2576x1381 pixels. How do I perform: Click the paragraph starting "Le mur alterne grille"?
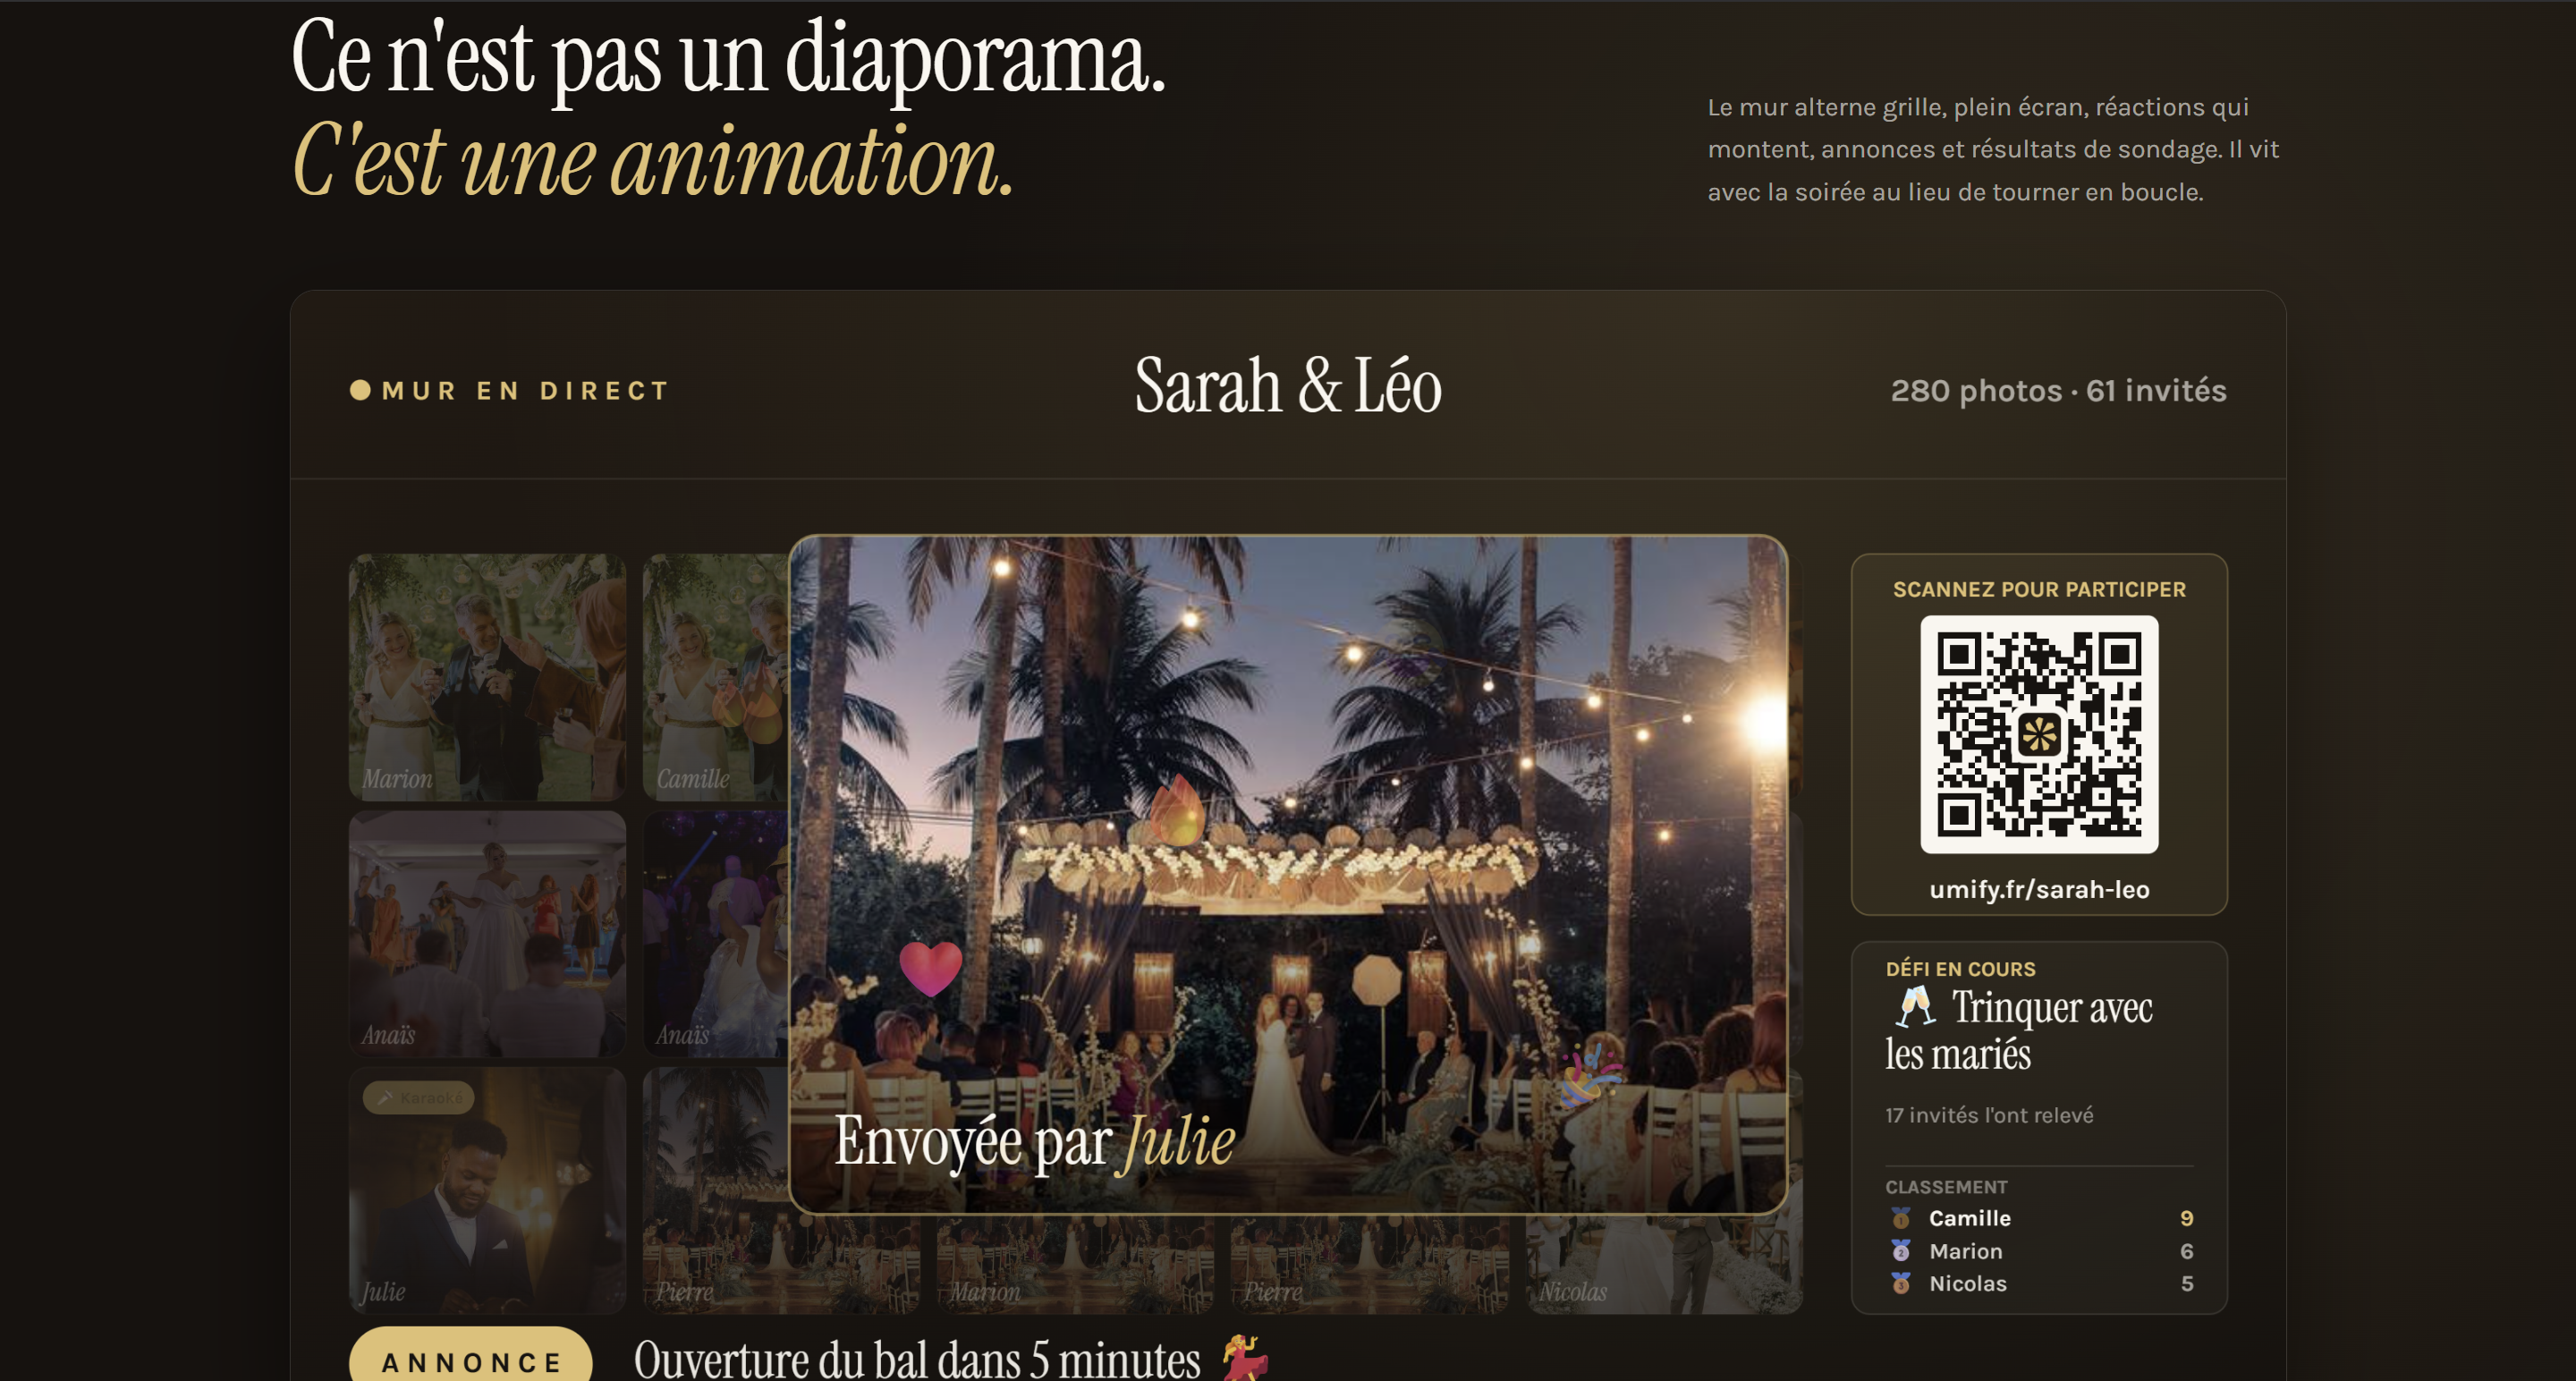click(1993, 149)
